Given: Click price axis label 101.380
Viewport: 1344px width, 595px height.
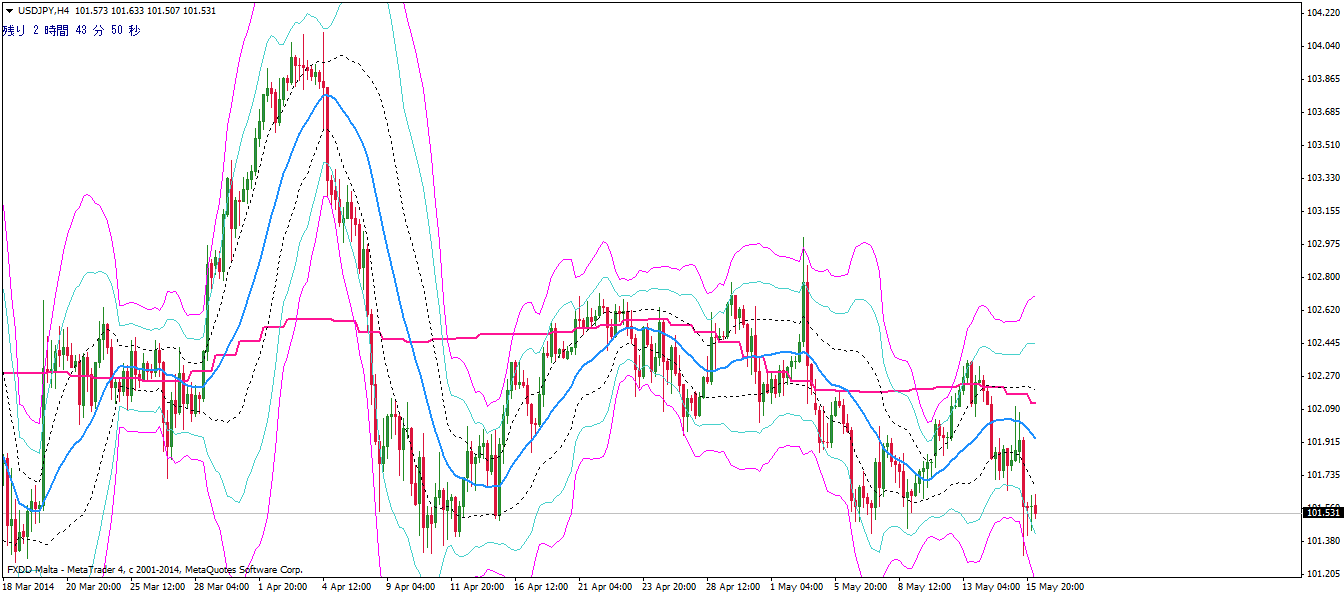Looking at the screenshot, I should click(x=1322, y=541).
